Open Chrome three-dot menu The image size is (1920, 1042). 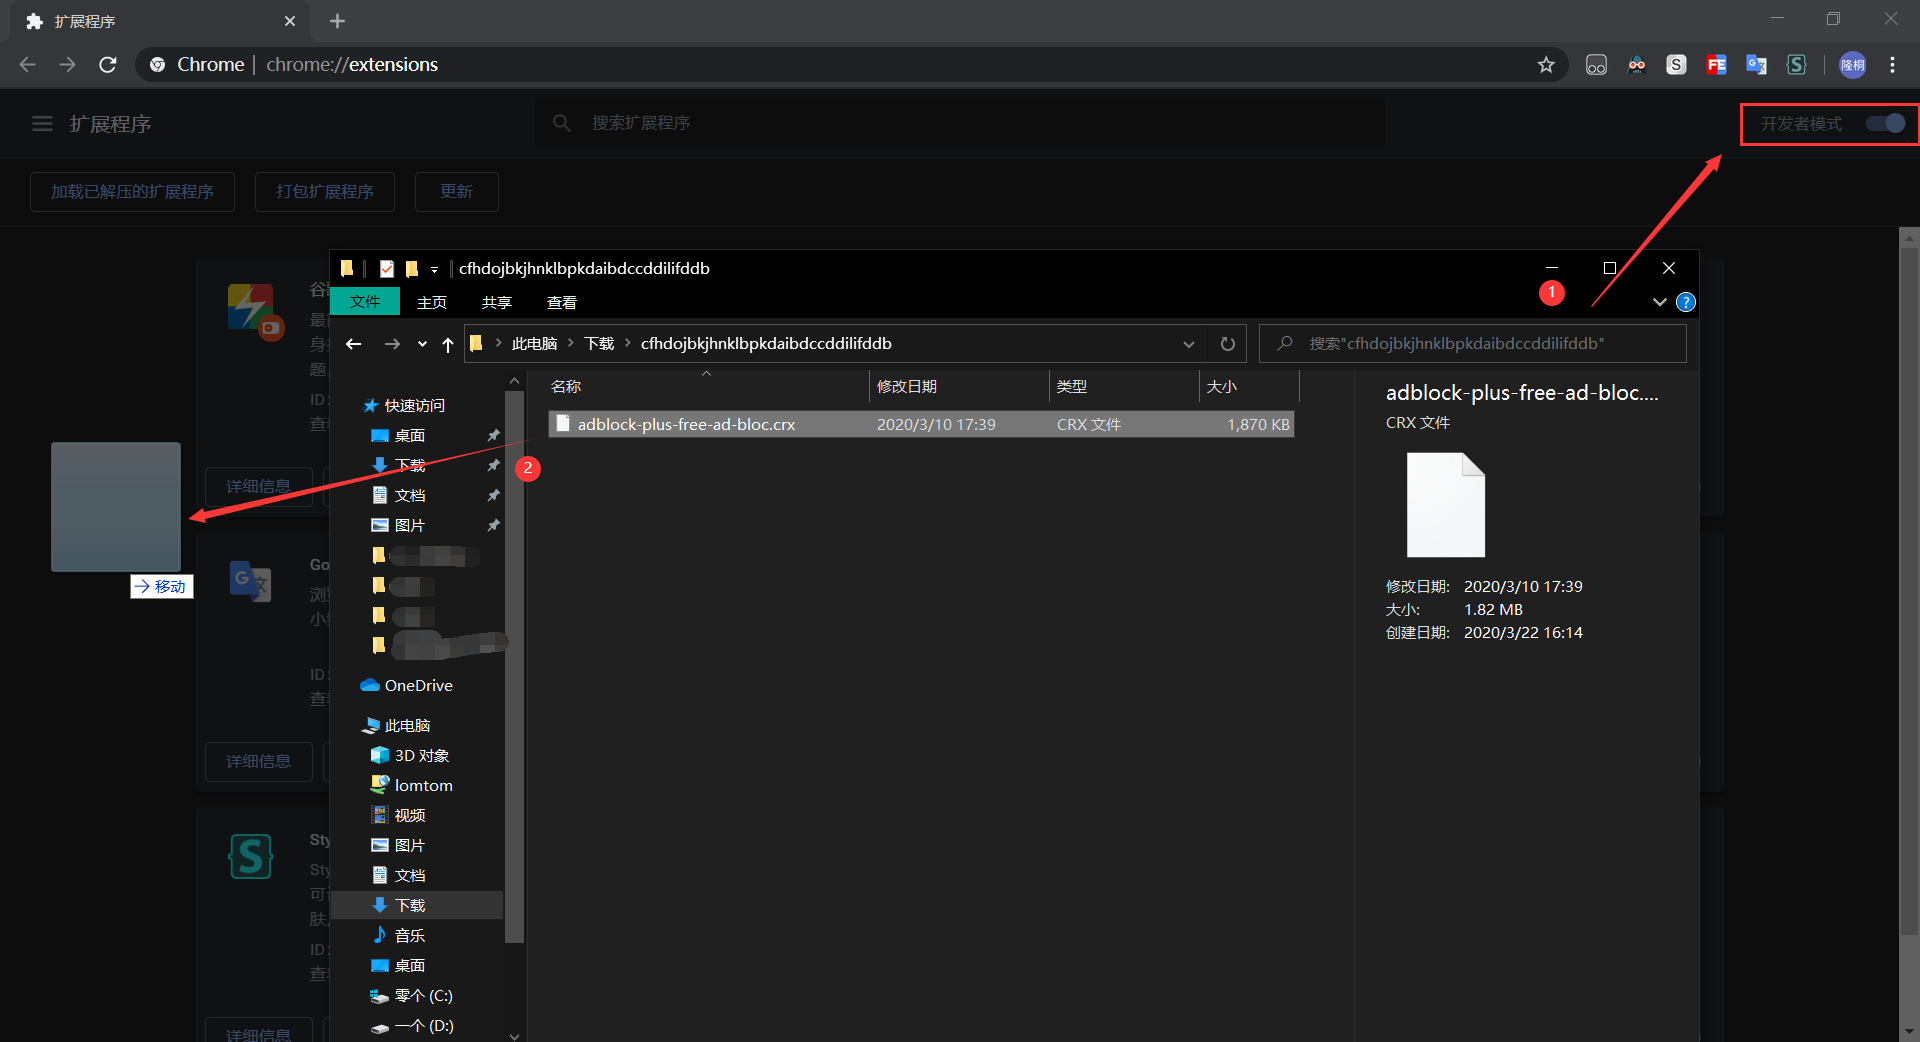(1892, 65)
